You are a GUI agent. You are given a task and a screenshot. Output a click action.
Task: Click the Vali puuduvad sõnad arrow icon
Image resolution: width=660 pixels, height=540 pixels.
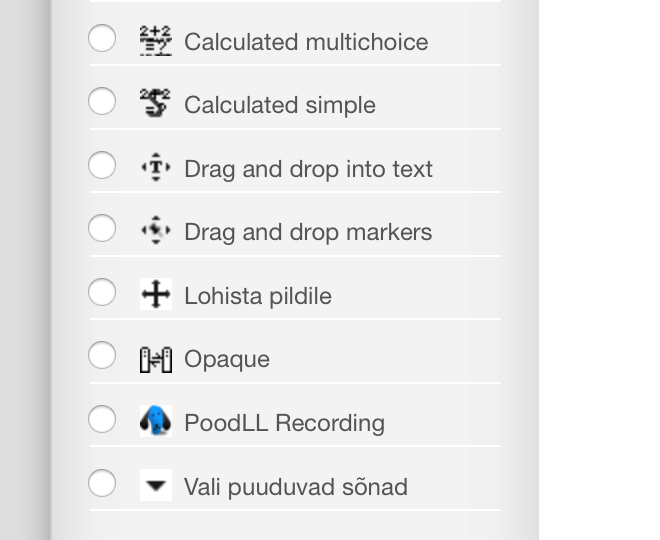(156, 486)
